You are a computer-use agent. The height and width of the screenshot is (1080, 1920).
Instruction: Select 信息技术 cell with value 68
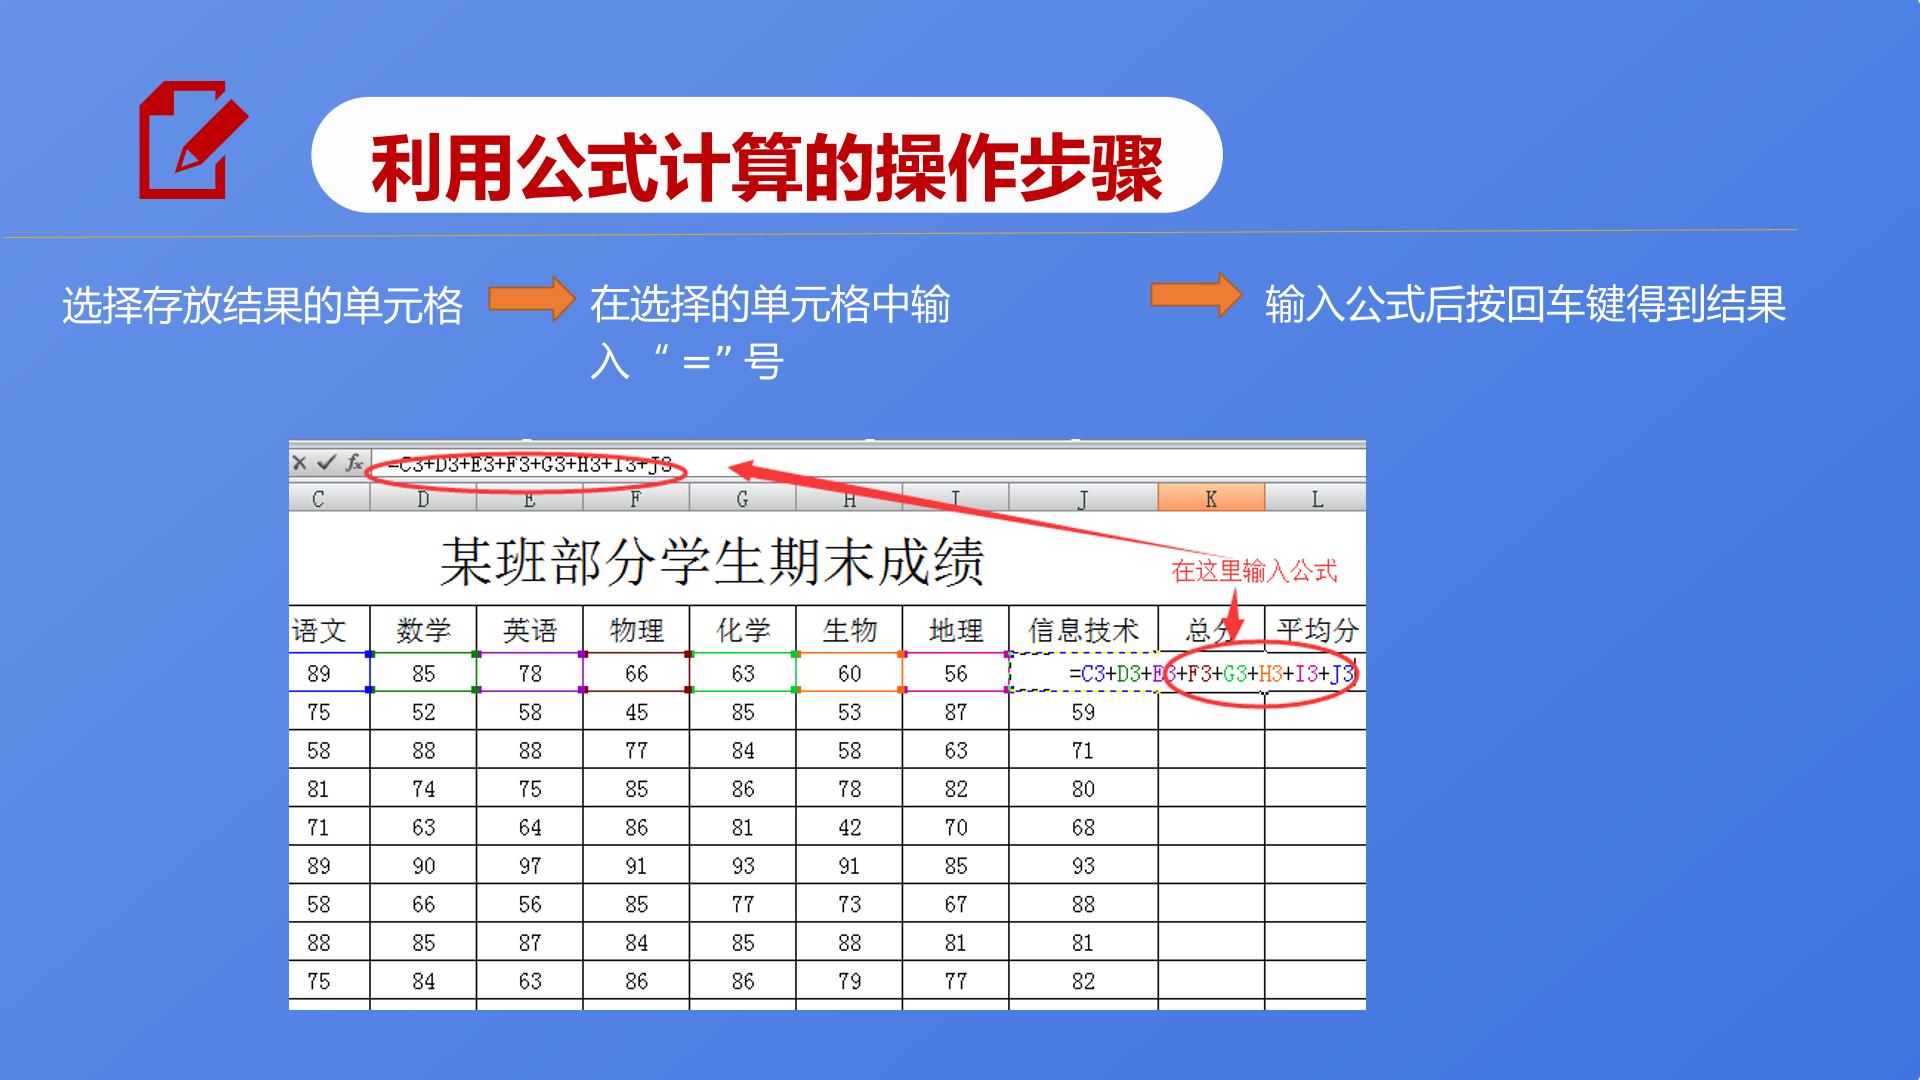(1083, 827)
